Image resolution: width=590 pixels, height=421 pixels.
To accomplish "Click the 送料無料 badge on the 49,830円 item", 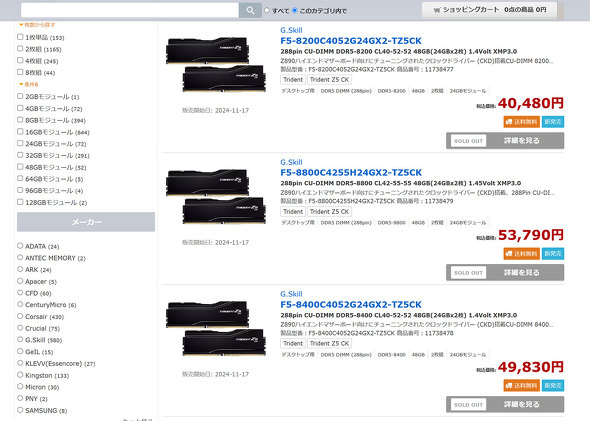I will pyautogui.click(x=522, y=386).
